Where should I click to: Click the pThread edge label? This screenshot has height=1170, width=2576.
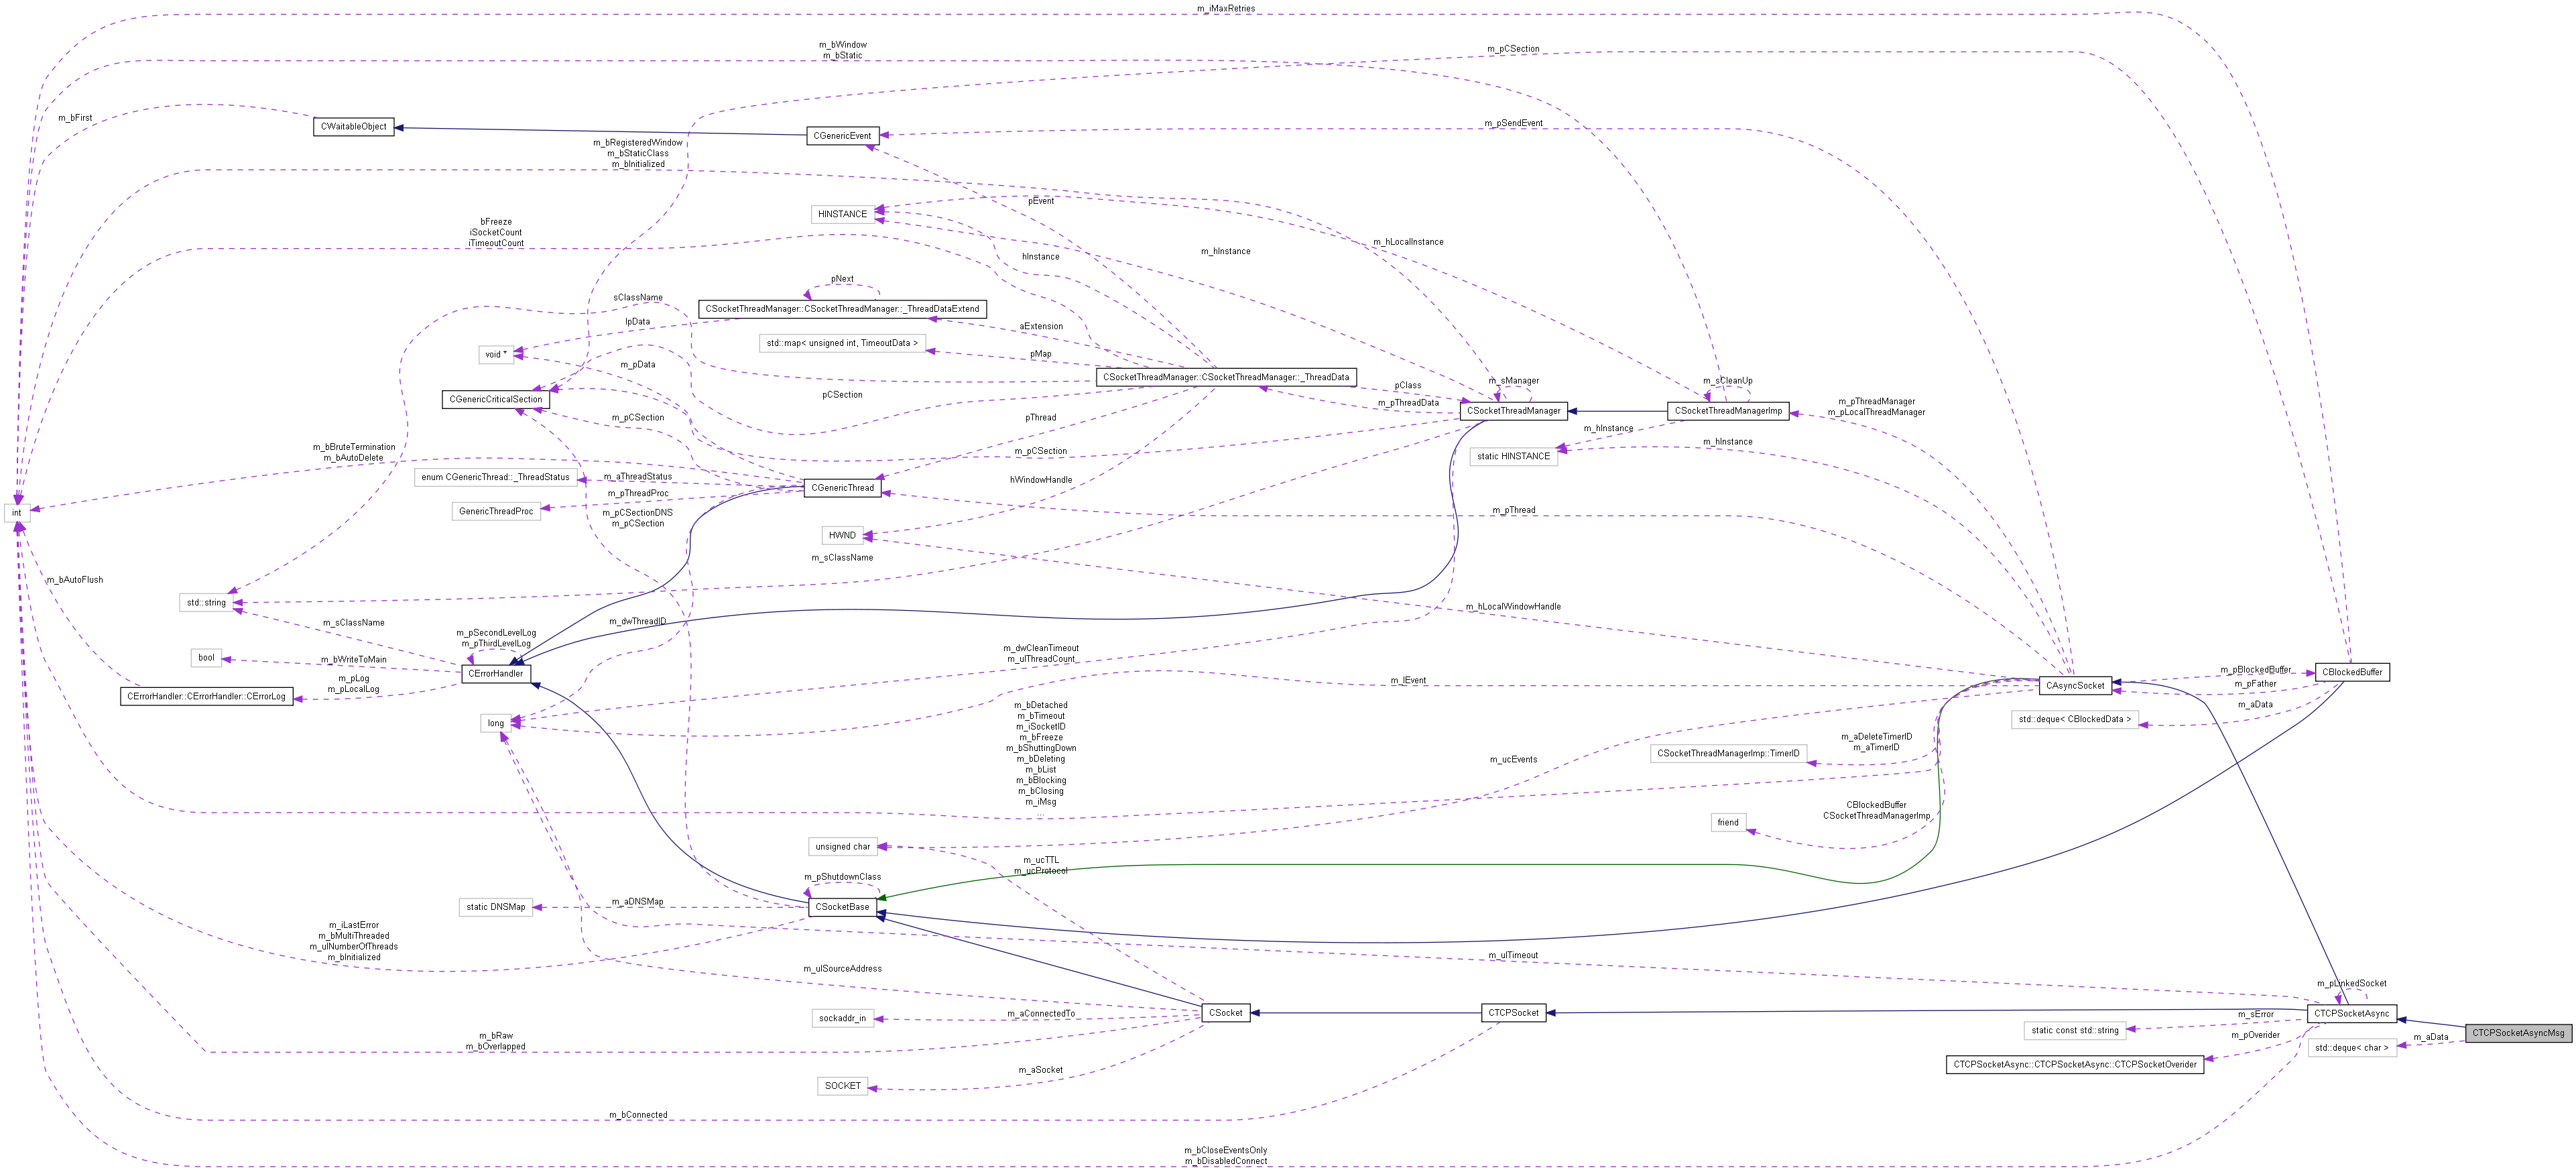coord(1041,418)
